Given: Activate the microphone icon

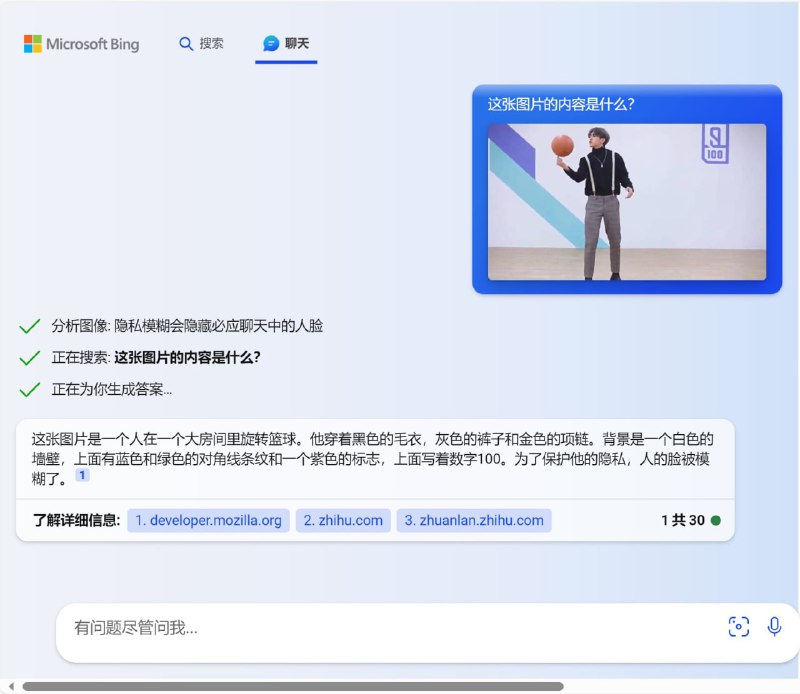Looking at the screenshot, I should coord(772,626).
